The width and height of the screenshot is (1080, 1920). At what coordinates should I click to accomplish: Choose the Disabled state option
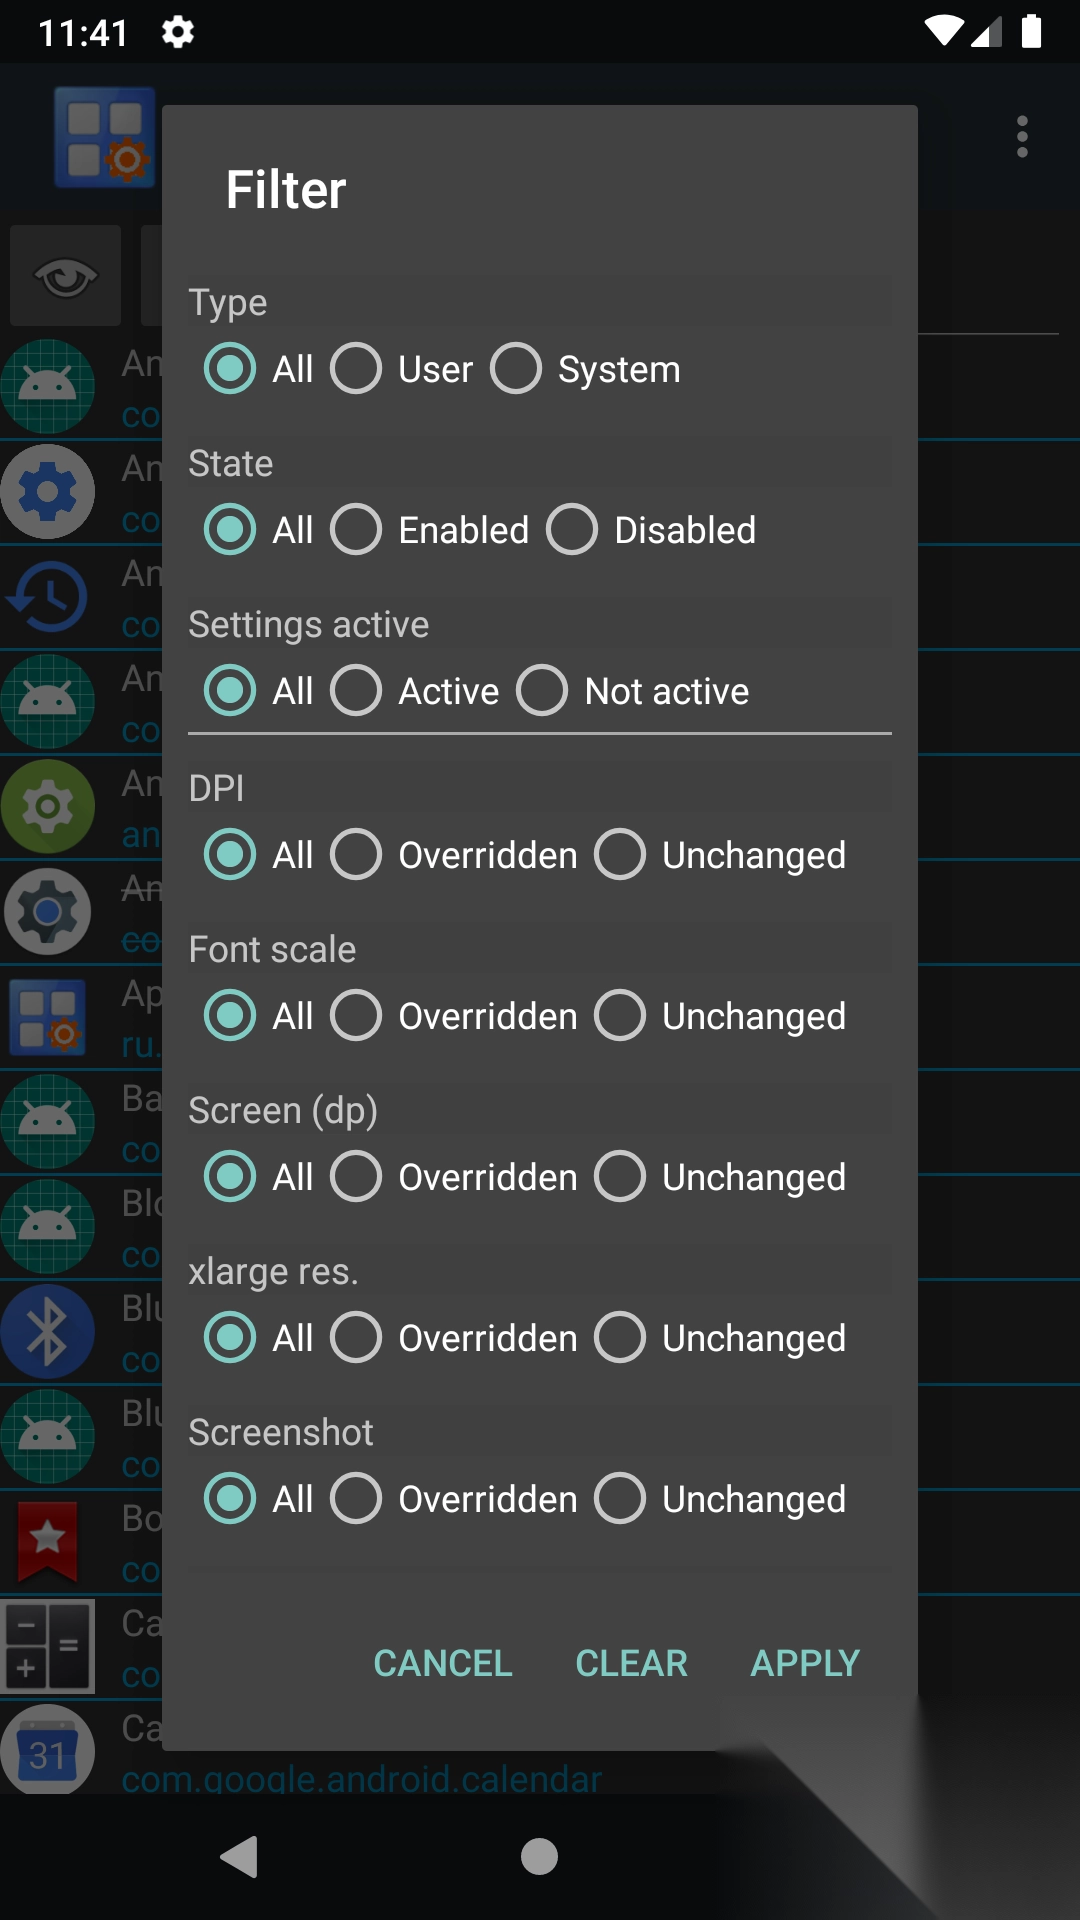(x=572, y=530)
